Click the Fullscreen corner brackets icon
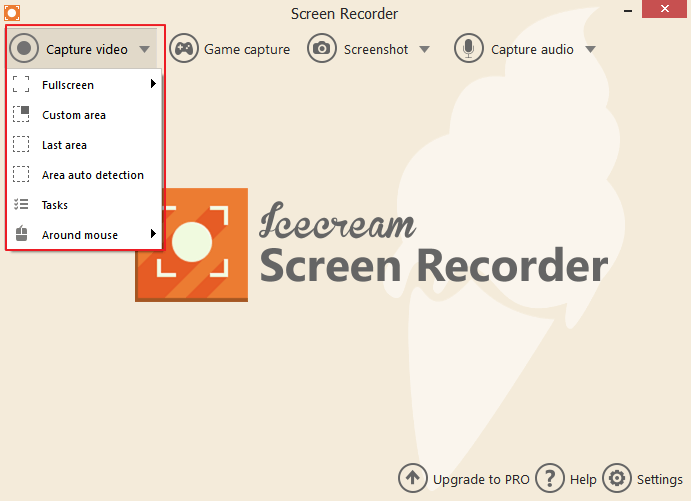The width and height of the screenshot is (691, 501). (x=21, y=84)
